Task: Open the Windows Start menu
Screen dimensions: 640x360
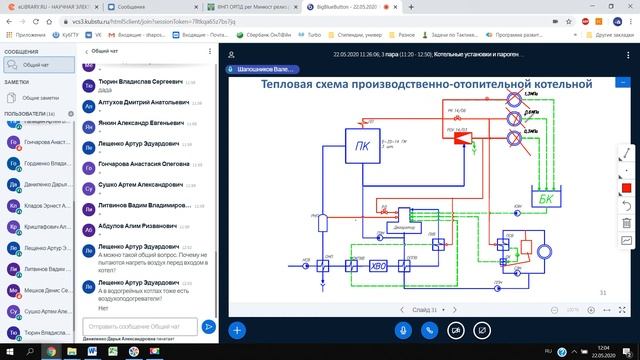Action: (10, 351)
